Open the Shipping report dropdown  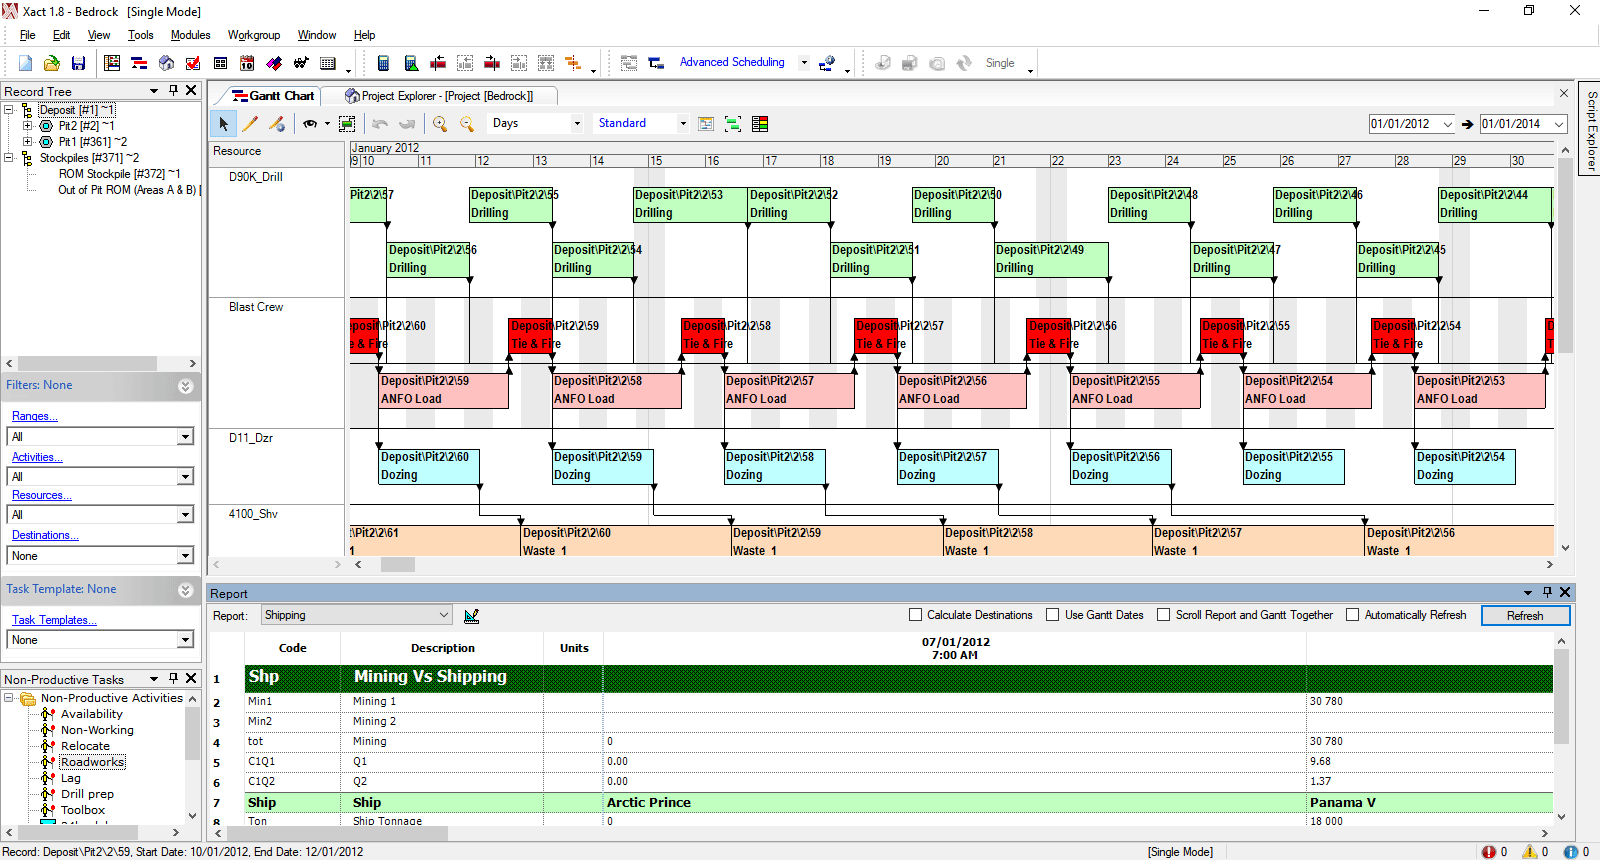443,615
